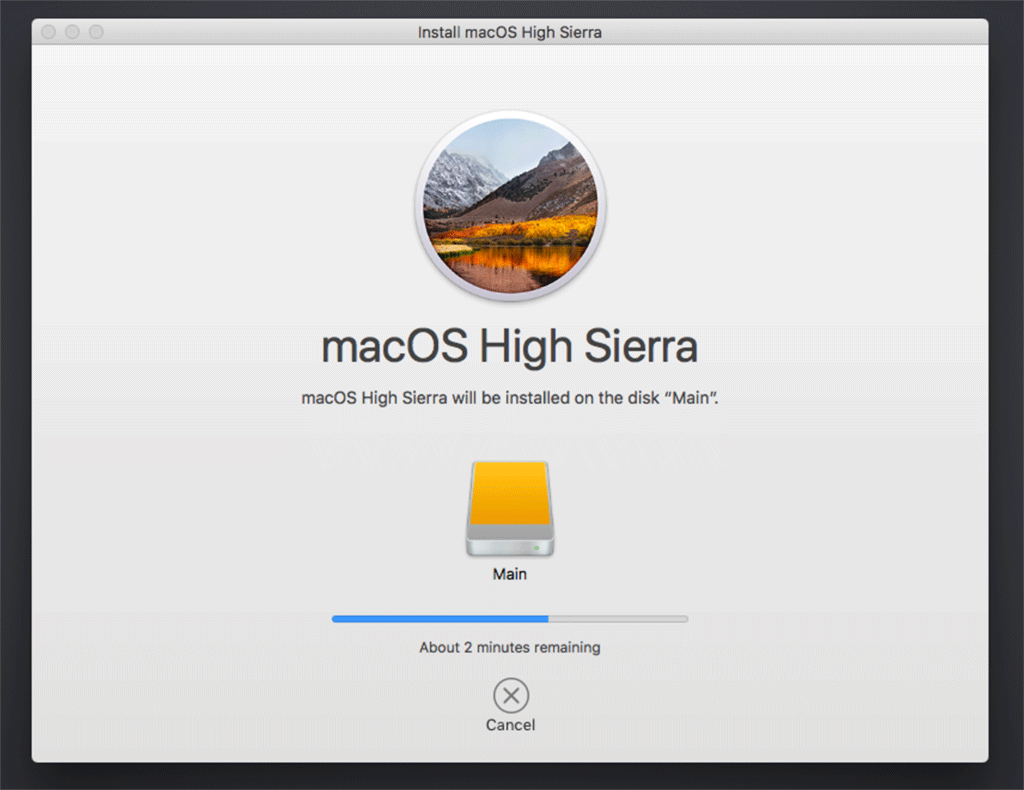Click the "Install macOS High Sierra" window title

510,32
